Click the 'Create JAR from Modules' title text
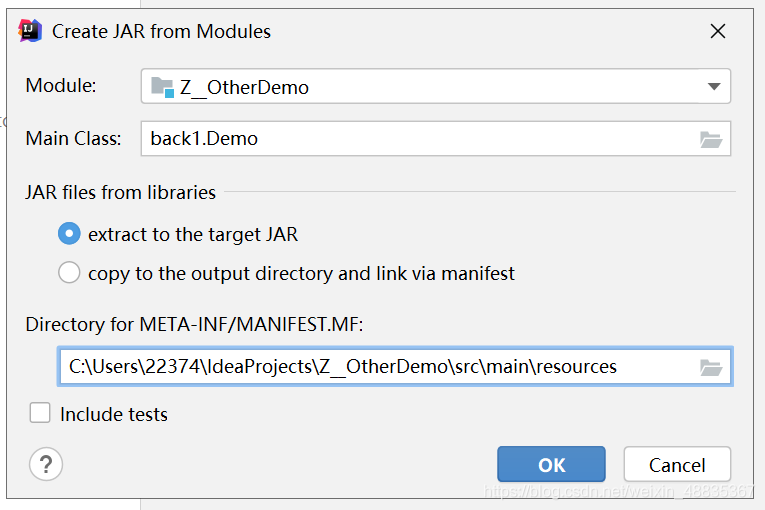 click(x=161, y=31)
